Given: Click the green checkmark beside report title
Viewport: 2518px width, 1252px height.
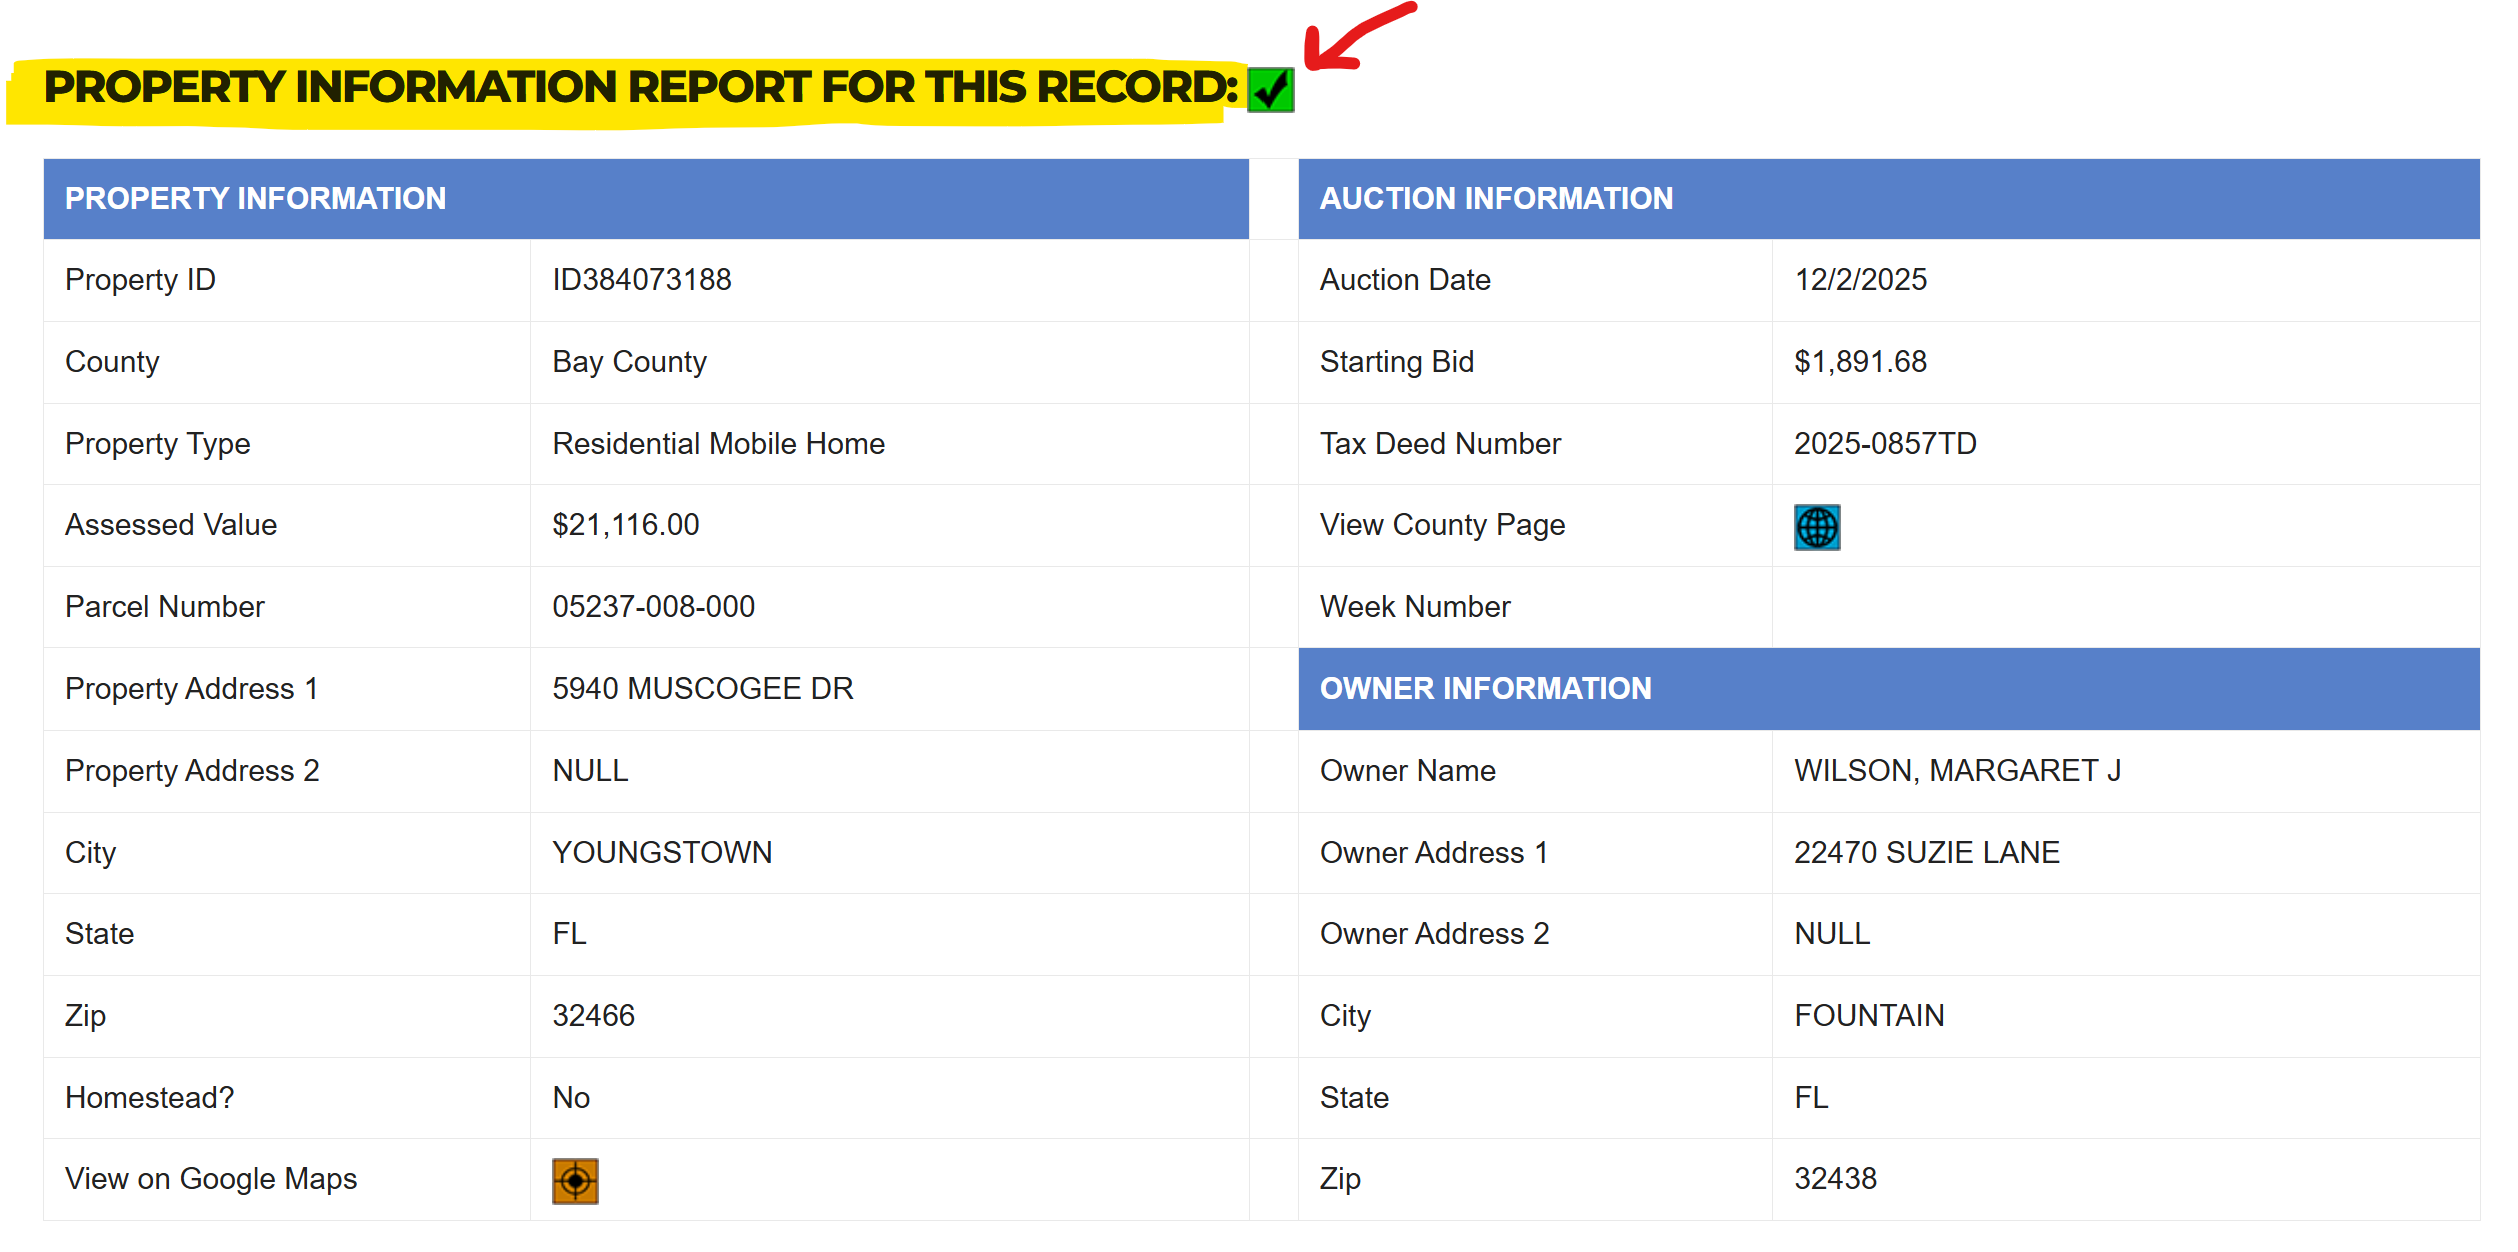Looking at the screenshot, I should 1270,90.
